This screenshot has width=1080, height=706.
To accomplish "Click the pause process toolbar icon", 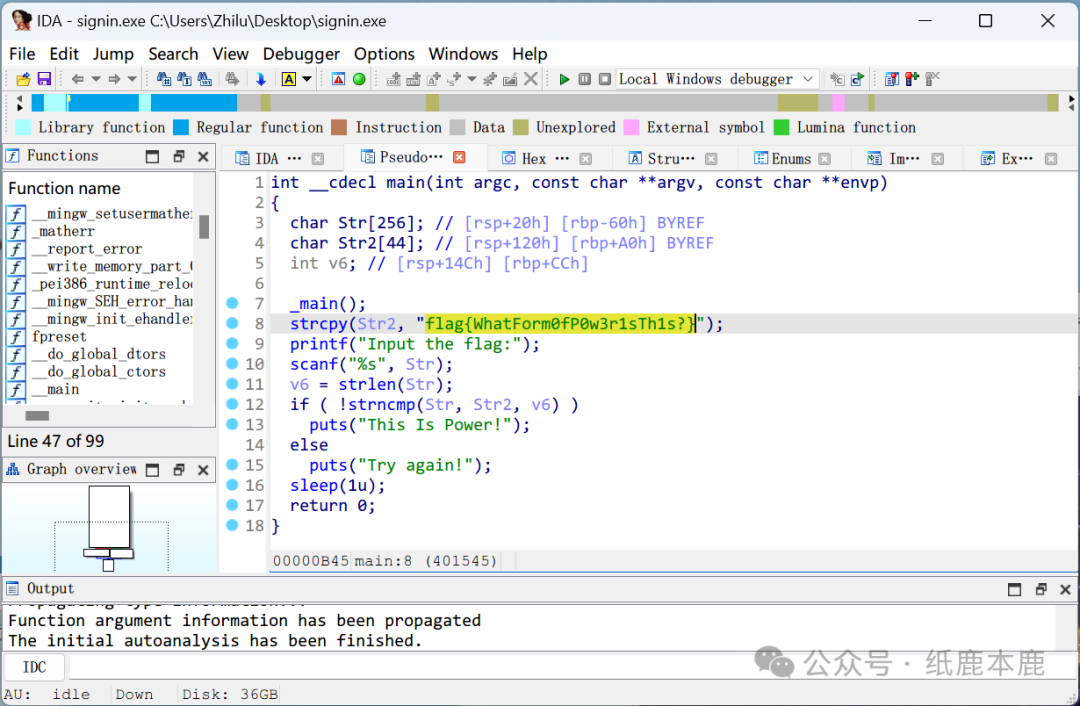I will 585,79.
